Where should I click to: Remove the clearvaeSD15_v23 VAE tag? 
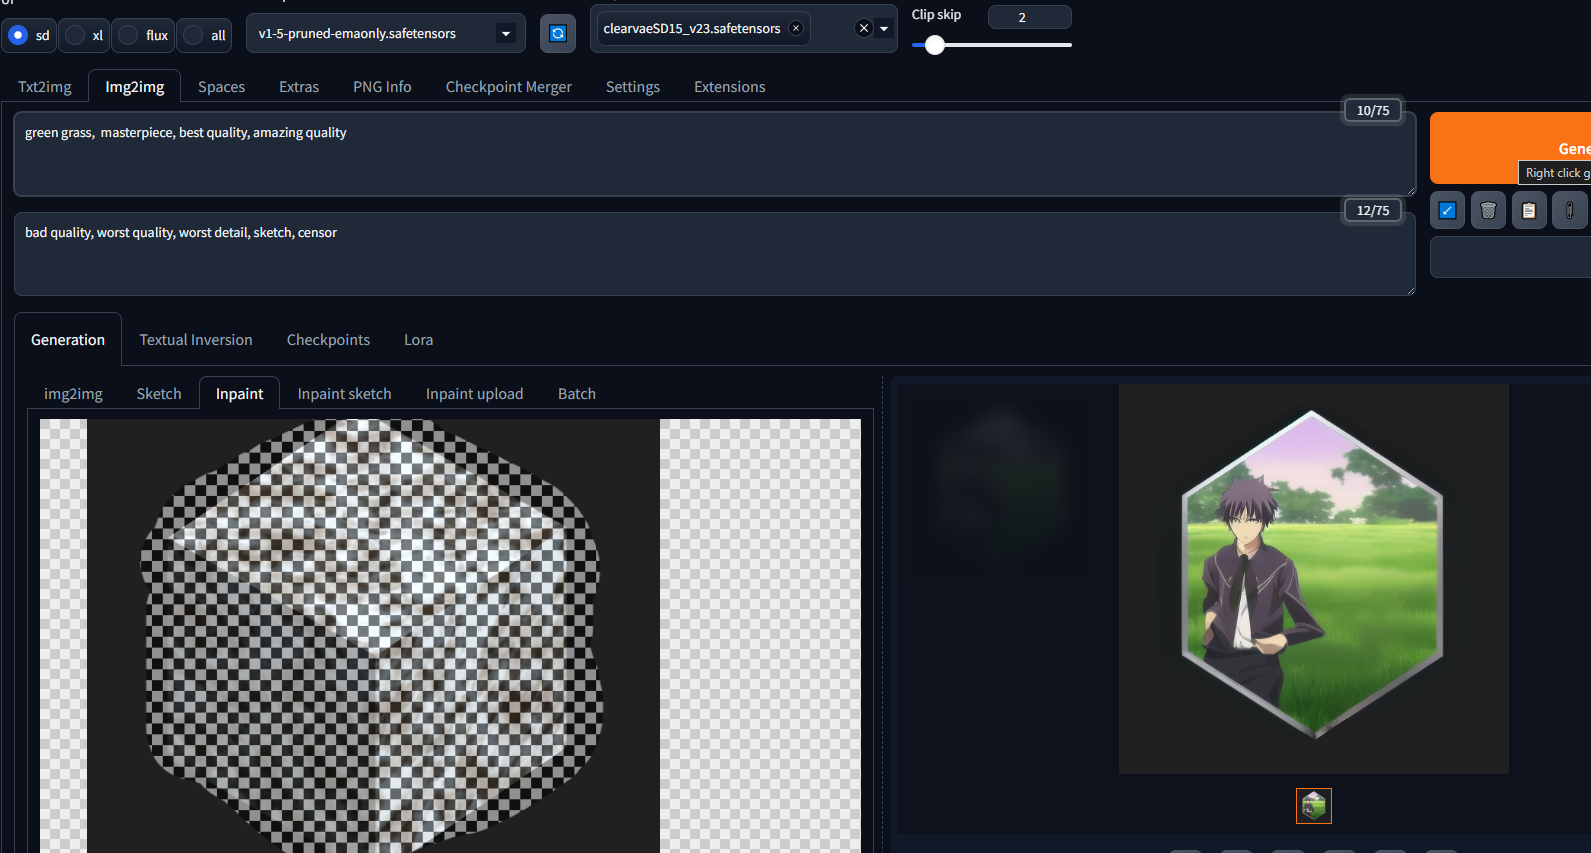(x=796, y=28)
